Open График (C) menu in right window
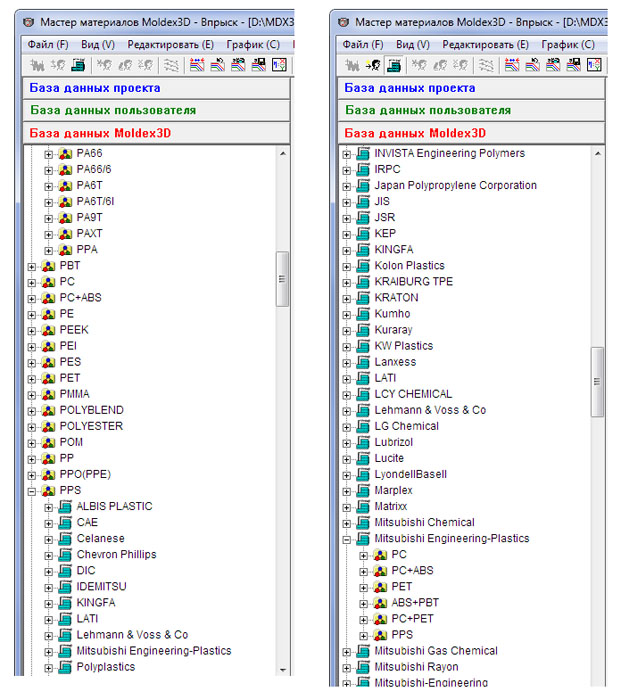The image size is (621, 700). coord(568,45)
